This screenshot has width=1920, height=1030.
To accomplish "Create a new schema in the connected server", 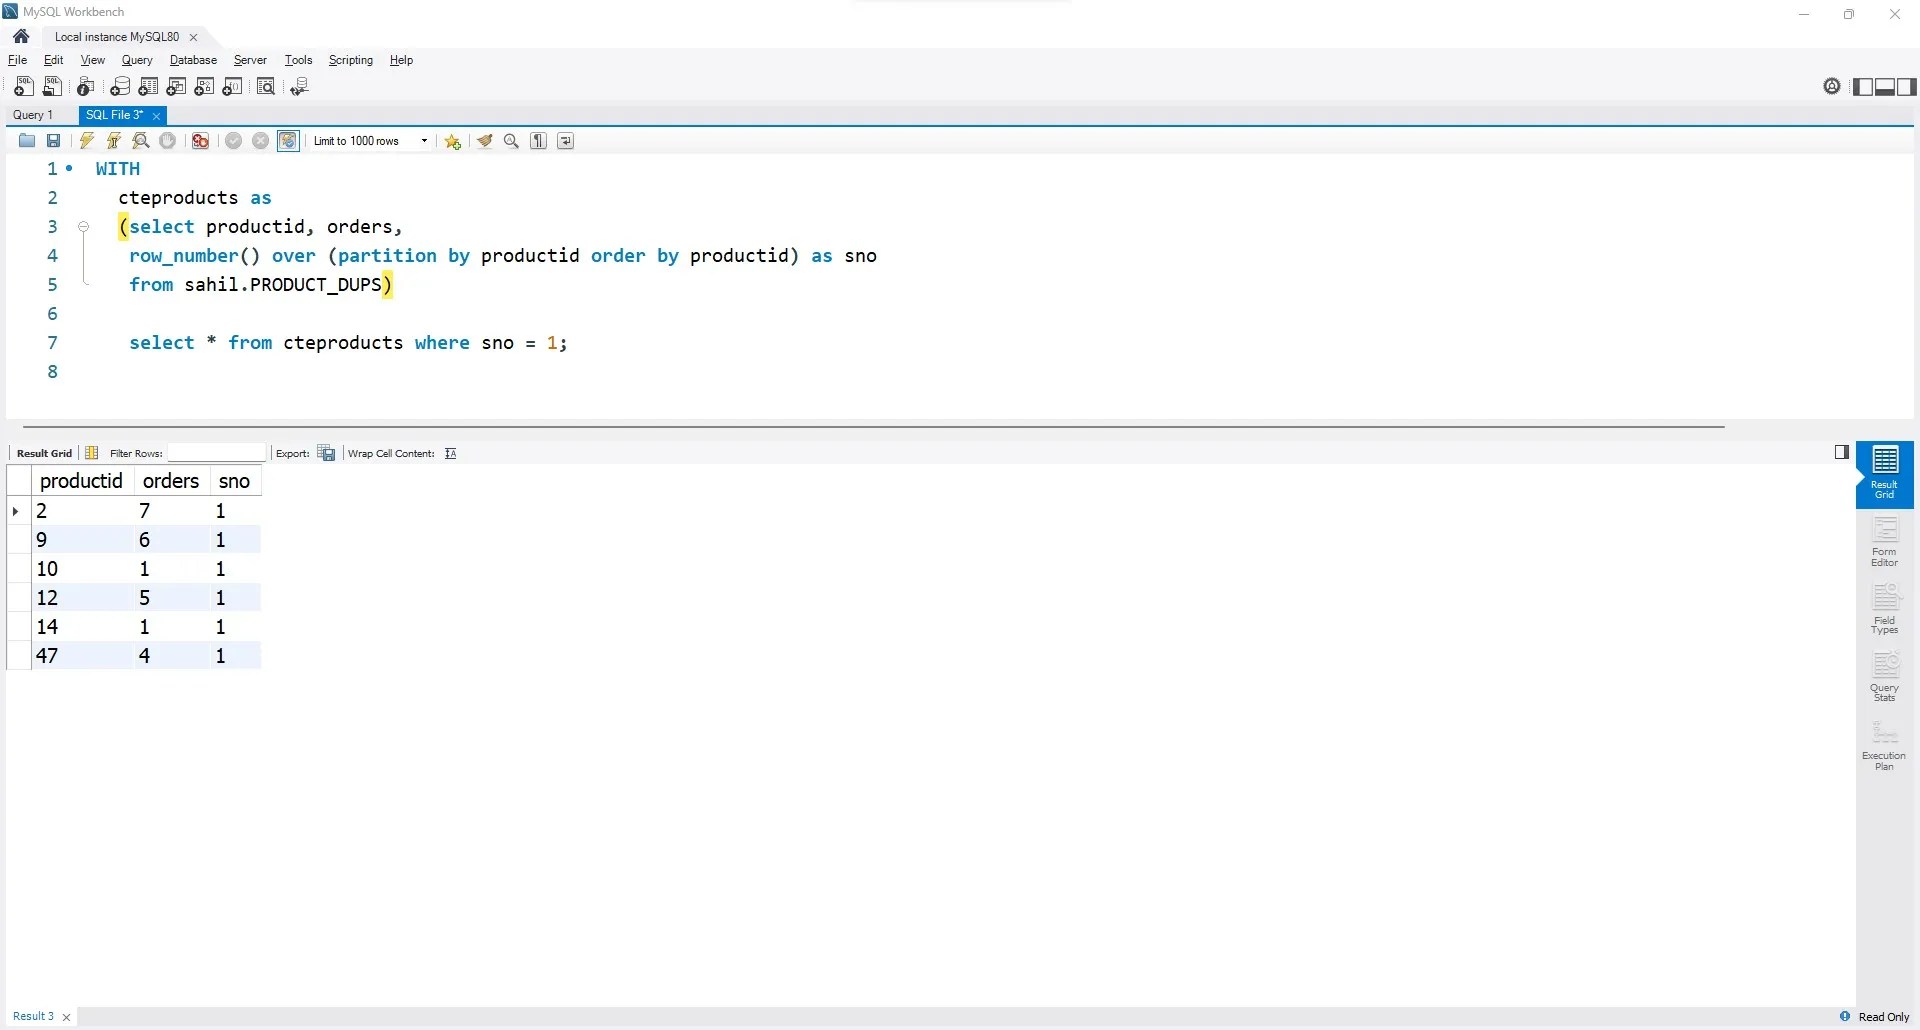I will click(120, 87).
